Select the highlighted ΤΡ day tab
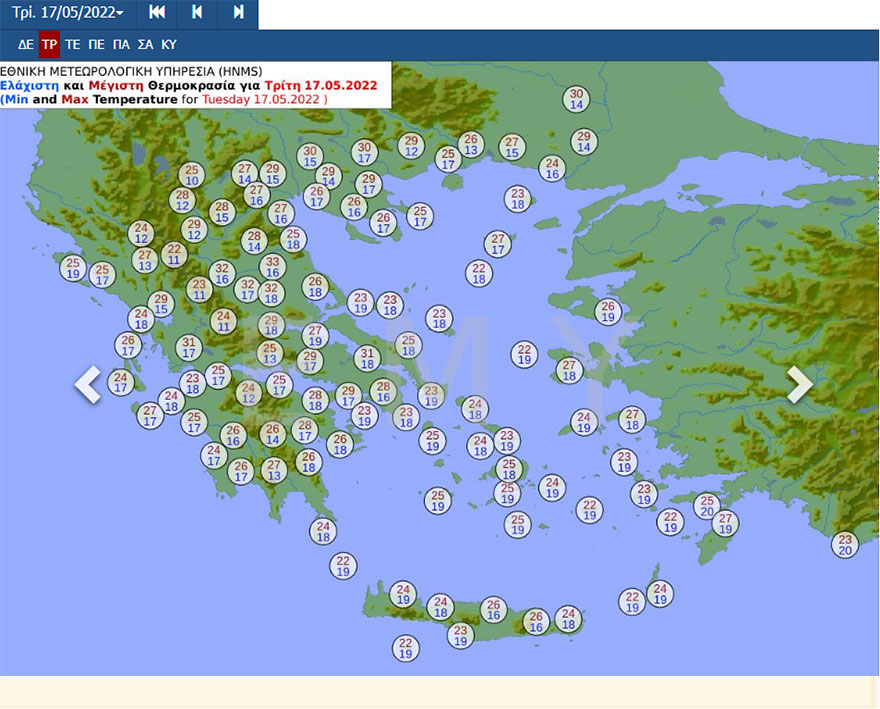Viewport: 880px width, 709px height. (x=49, y=44)
